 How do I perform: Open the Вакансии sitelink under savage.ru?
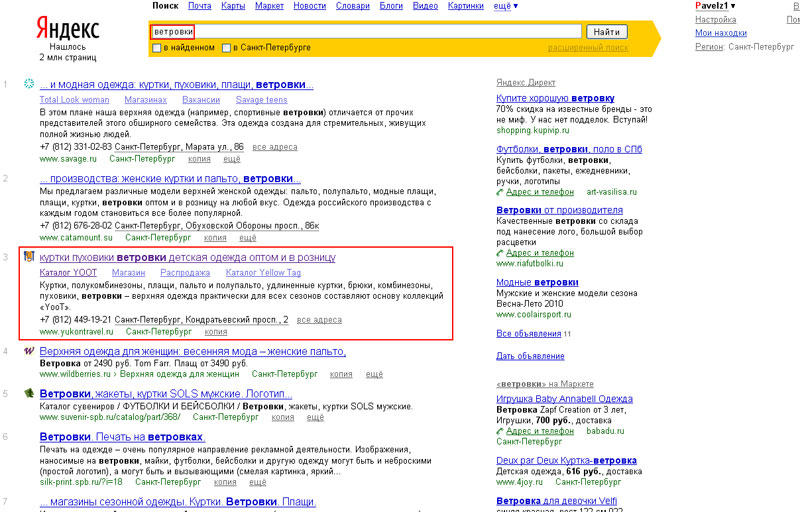201,100
